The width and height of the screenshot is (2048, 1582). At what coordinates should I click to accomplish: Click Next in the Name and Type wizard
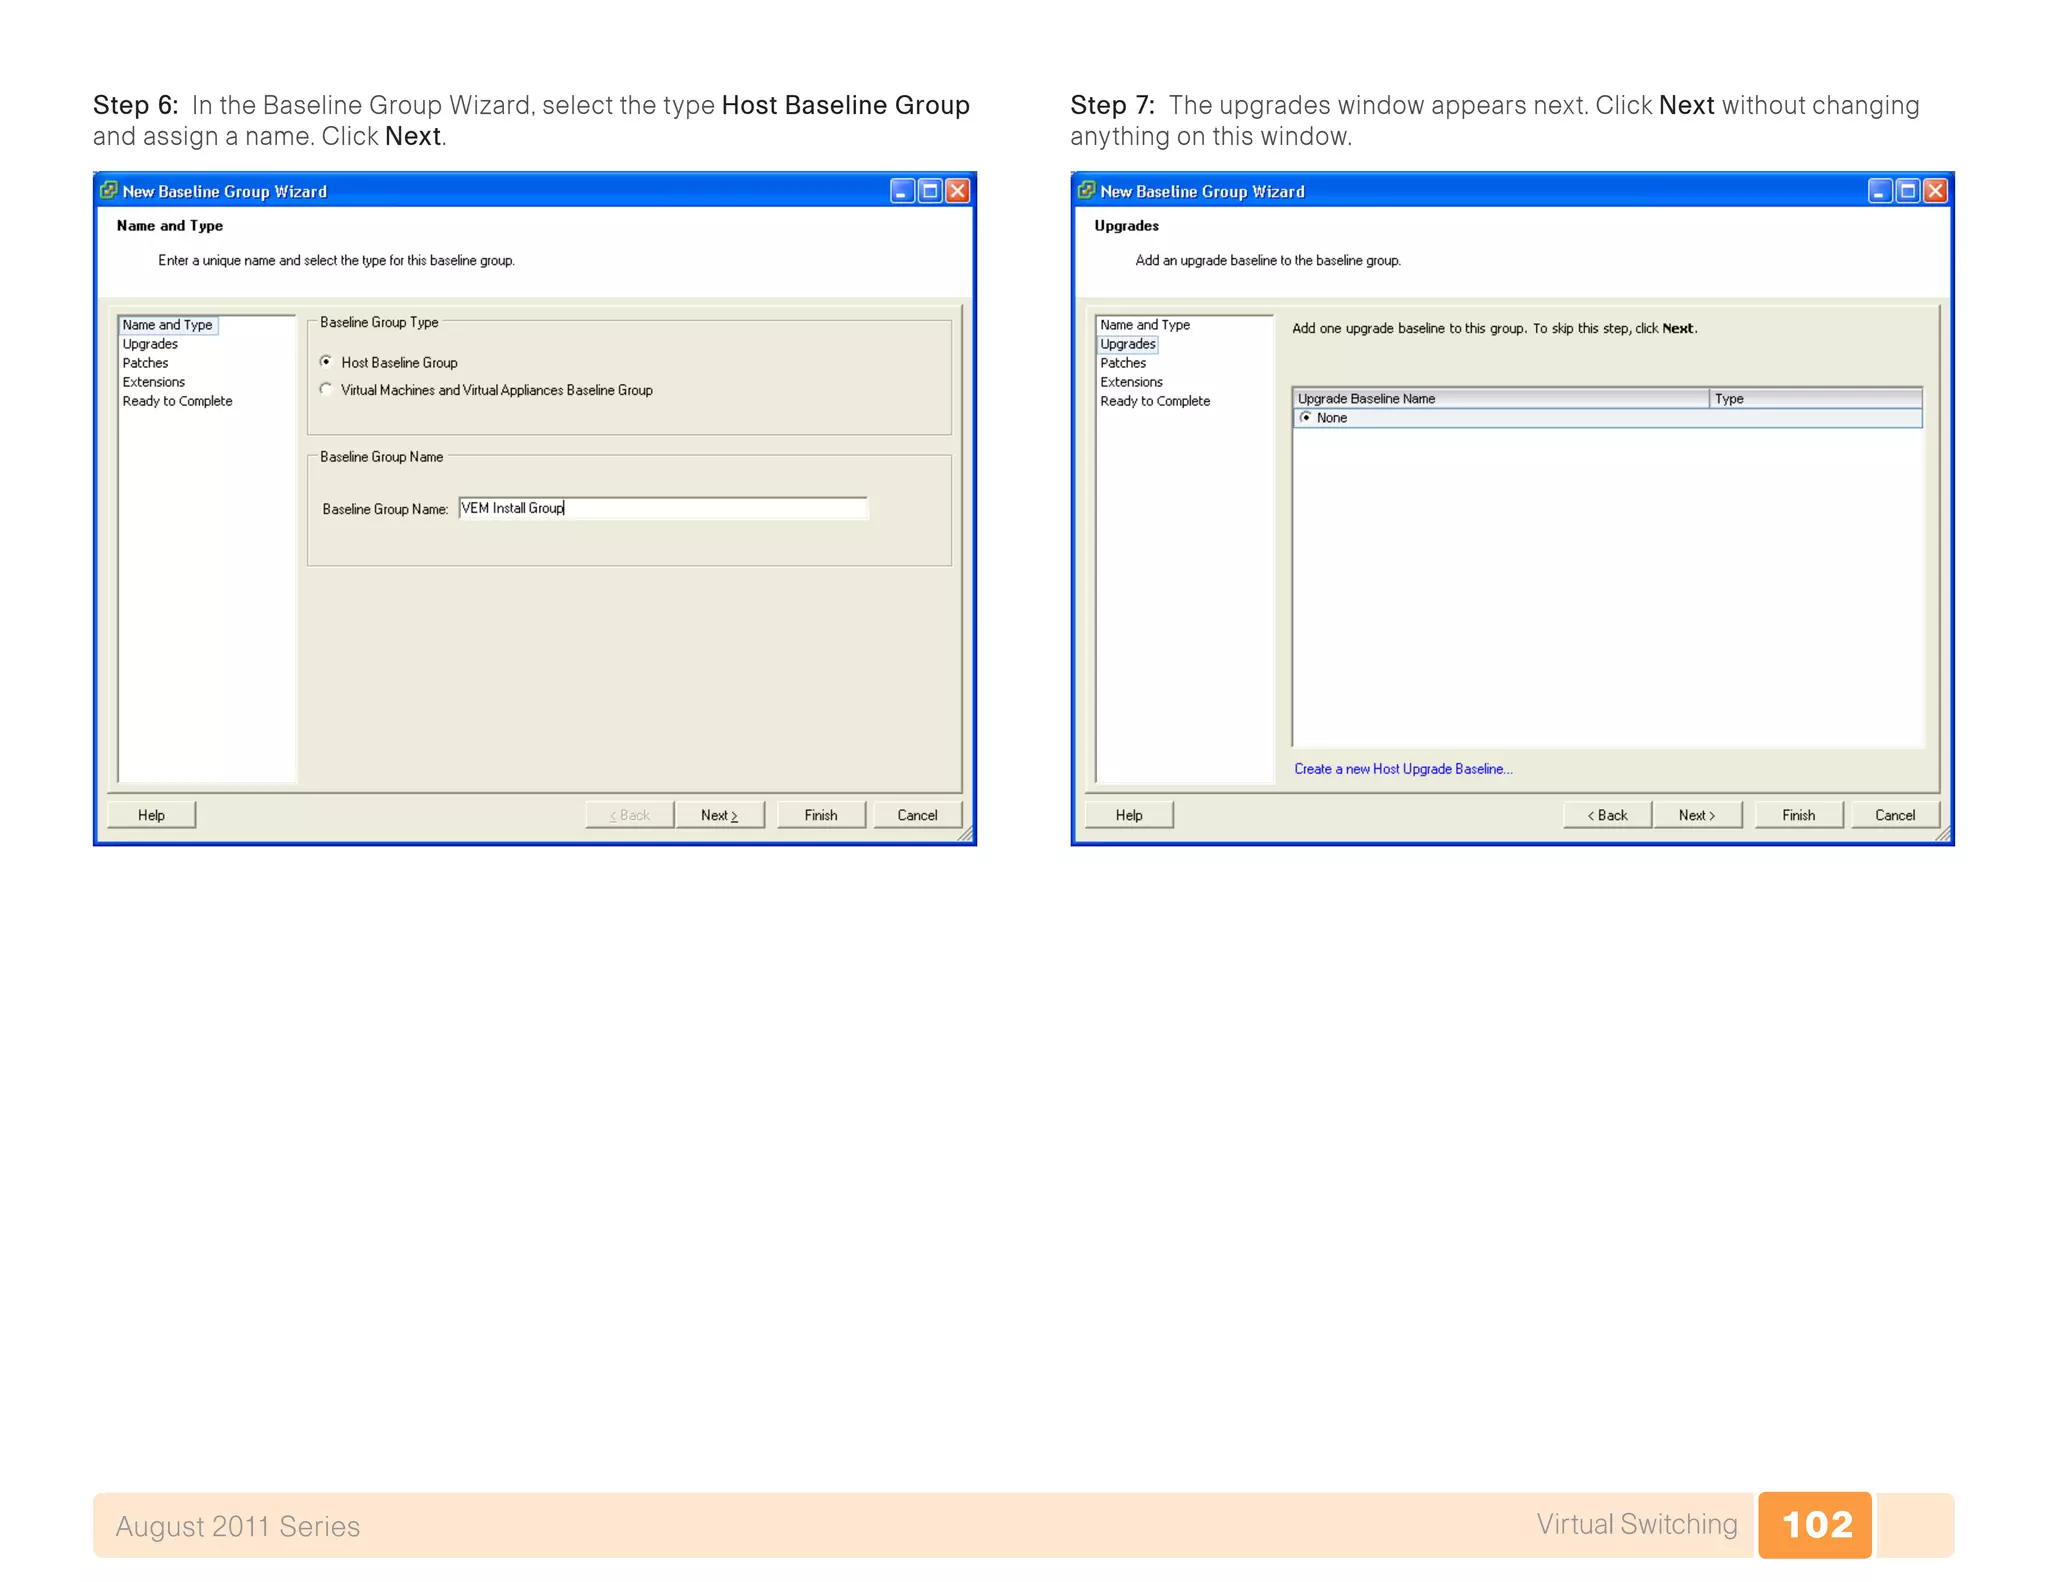point(719,815)
